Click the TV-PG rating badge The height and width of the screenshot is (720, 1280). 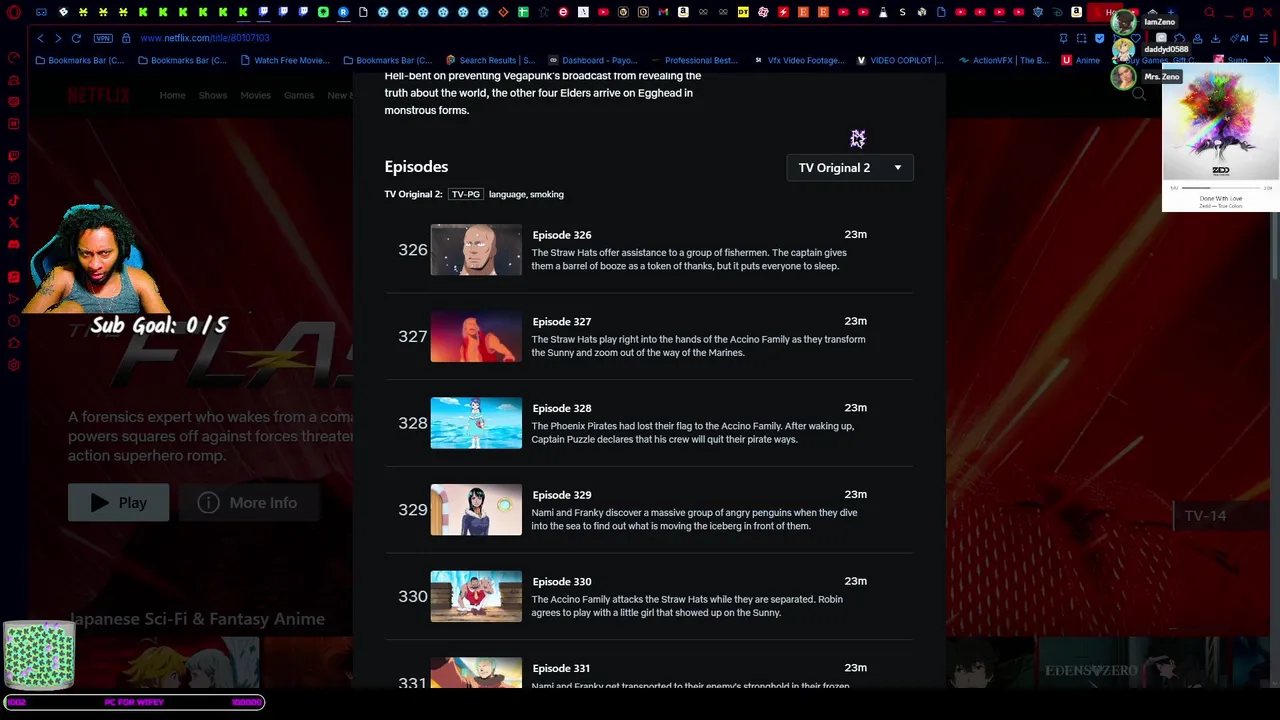click(x=465, y=194)
